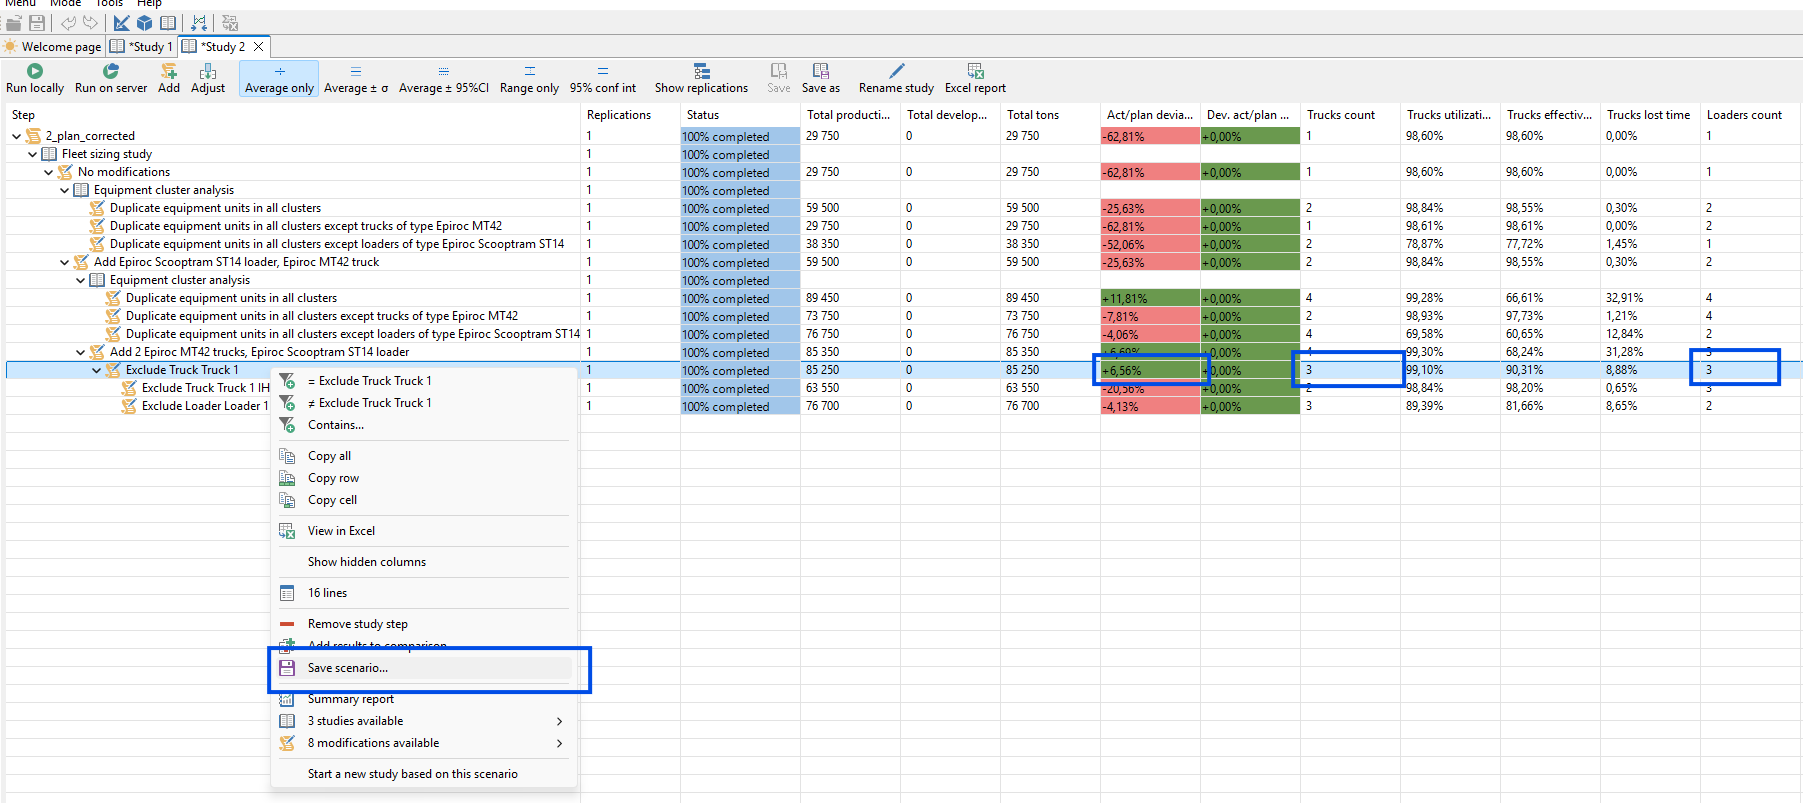1803x803 pixels.
Task: Click the redo arrow icon
Action: pos(91,22)
